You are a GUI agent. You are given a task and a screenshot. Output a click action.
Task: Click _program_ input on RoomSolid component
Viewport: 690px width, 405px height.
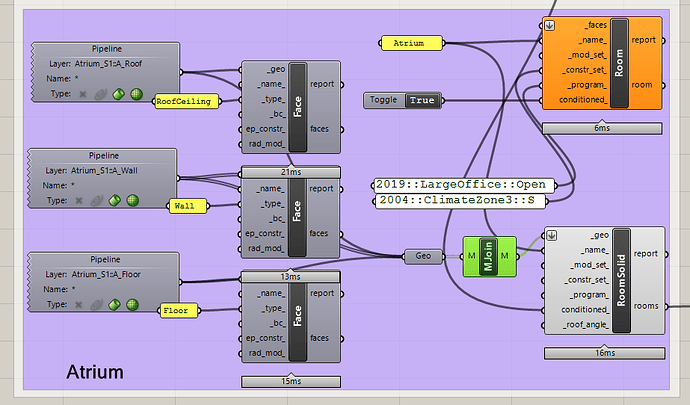(x=590, y=295)
